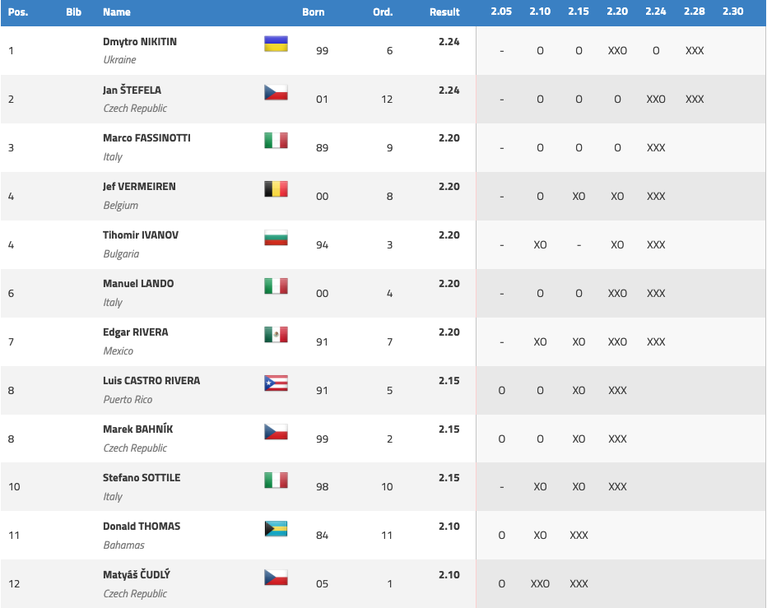The height and width of the screenshot is (608, 767).
Task: Click Edgar RIVERA's 2.20 result
Action: (x=449, y=332)
